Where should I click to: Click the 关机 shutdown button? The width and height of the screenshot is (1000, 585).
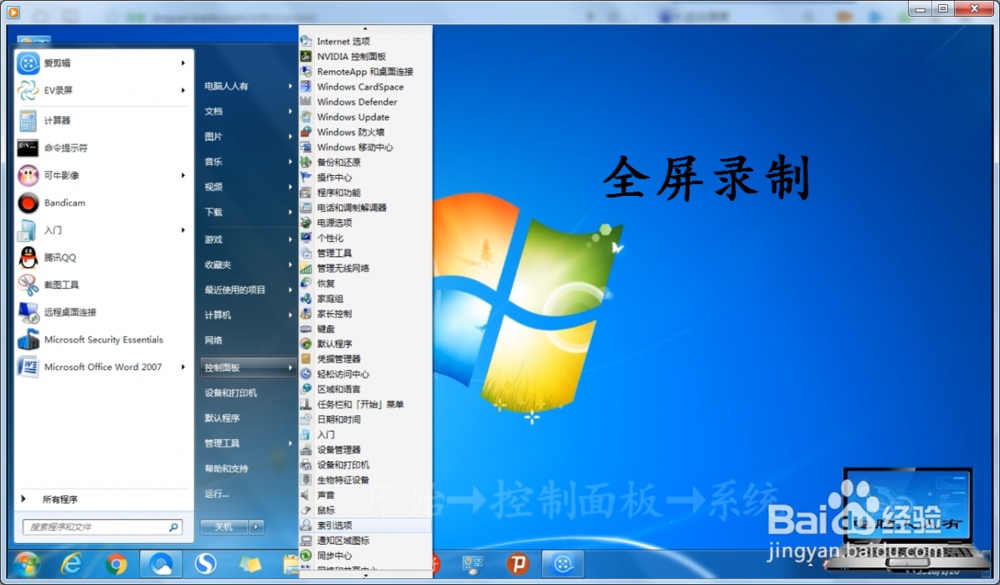click(x=224, y=527)
